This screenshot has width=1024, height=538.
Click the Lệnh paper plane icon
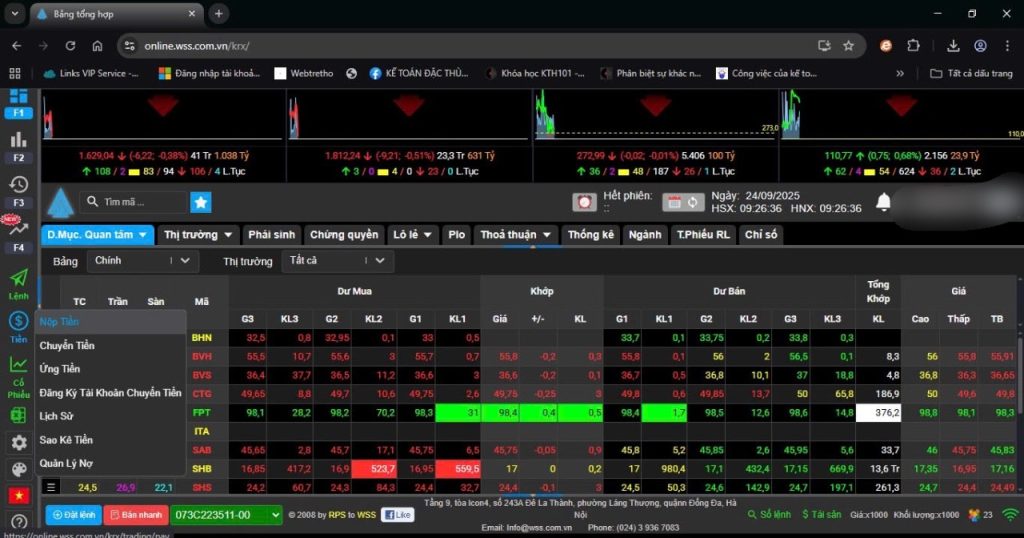18,278
